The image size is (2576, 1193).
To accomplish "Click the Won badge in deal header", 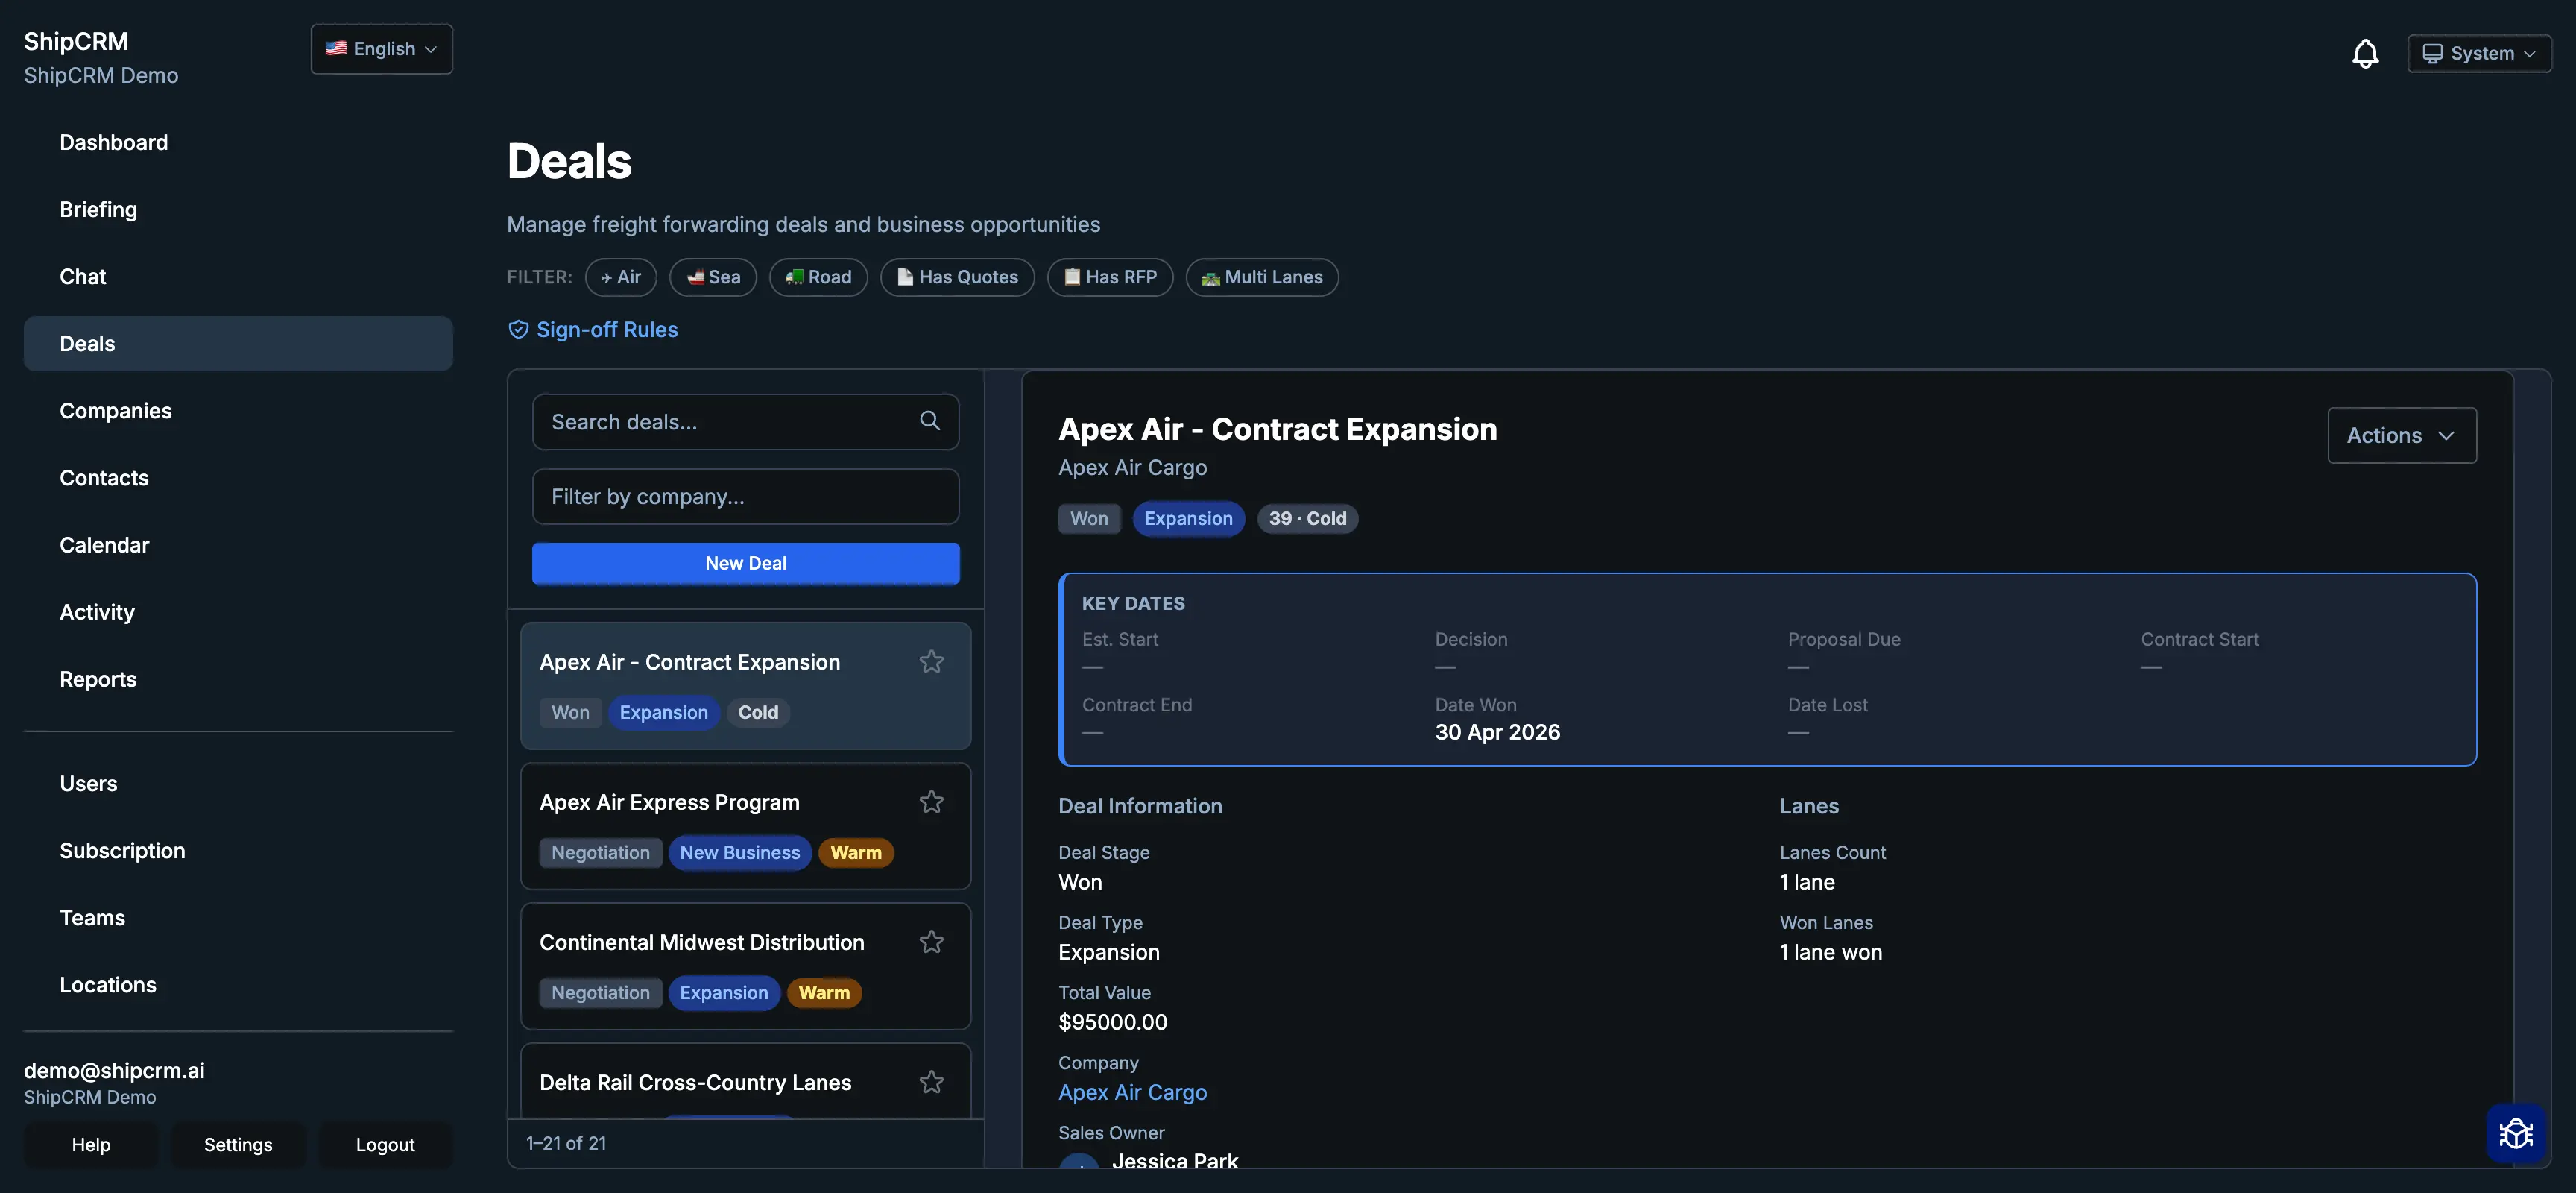I will 1089,519.
